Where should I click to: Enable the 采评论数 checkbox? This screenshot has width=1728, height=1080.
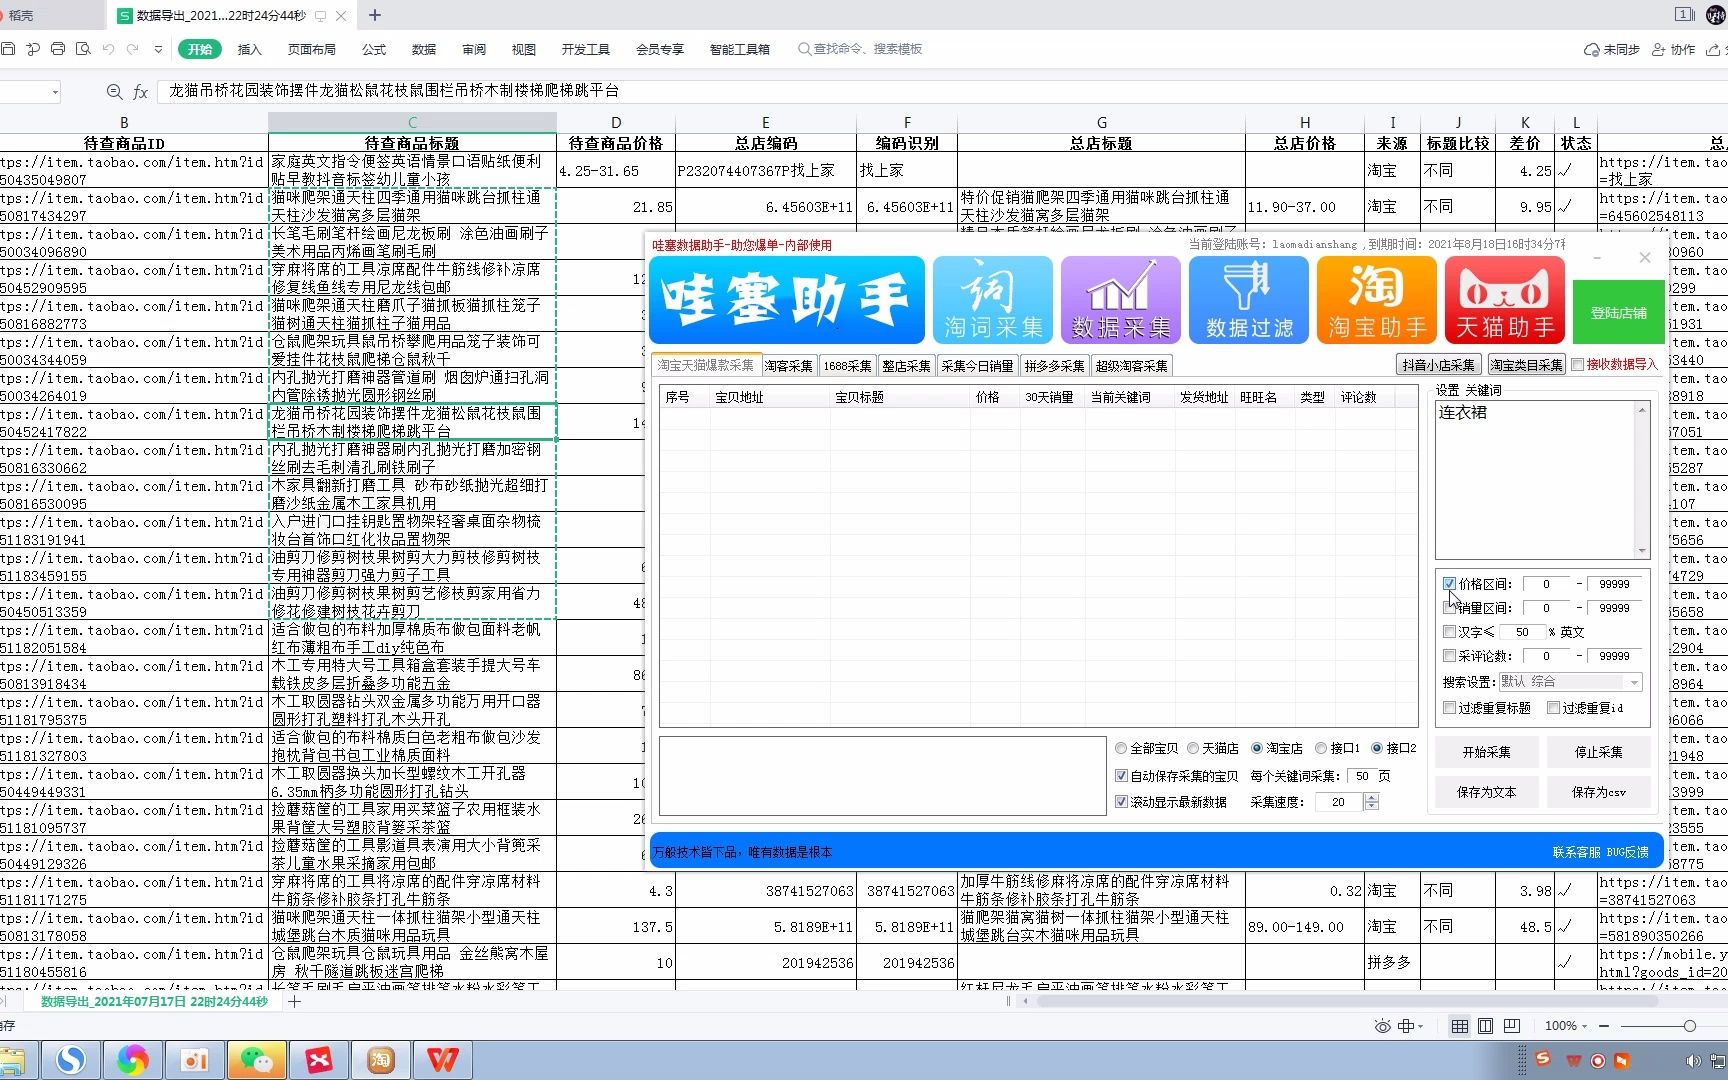[x=1449, y=656]
